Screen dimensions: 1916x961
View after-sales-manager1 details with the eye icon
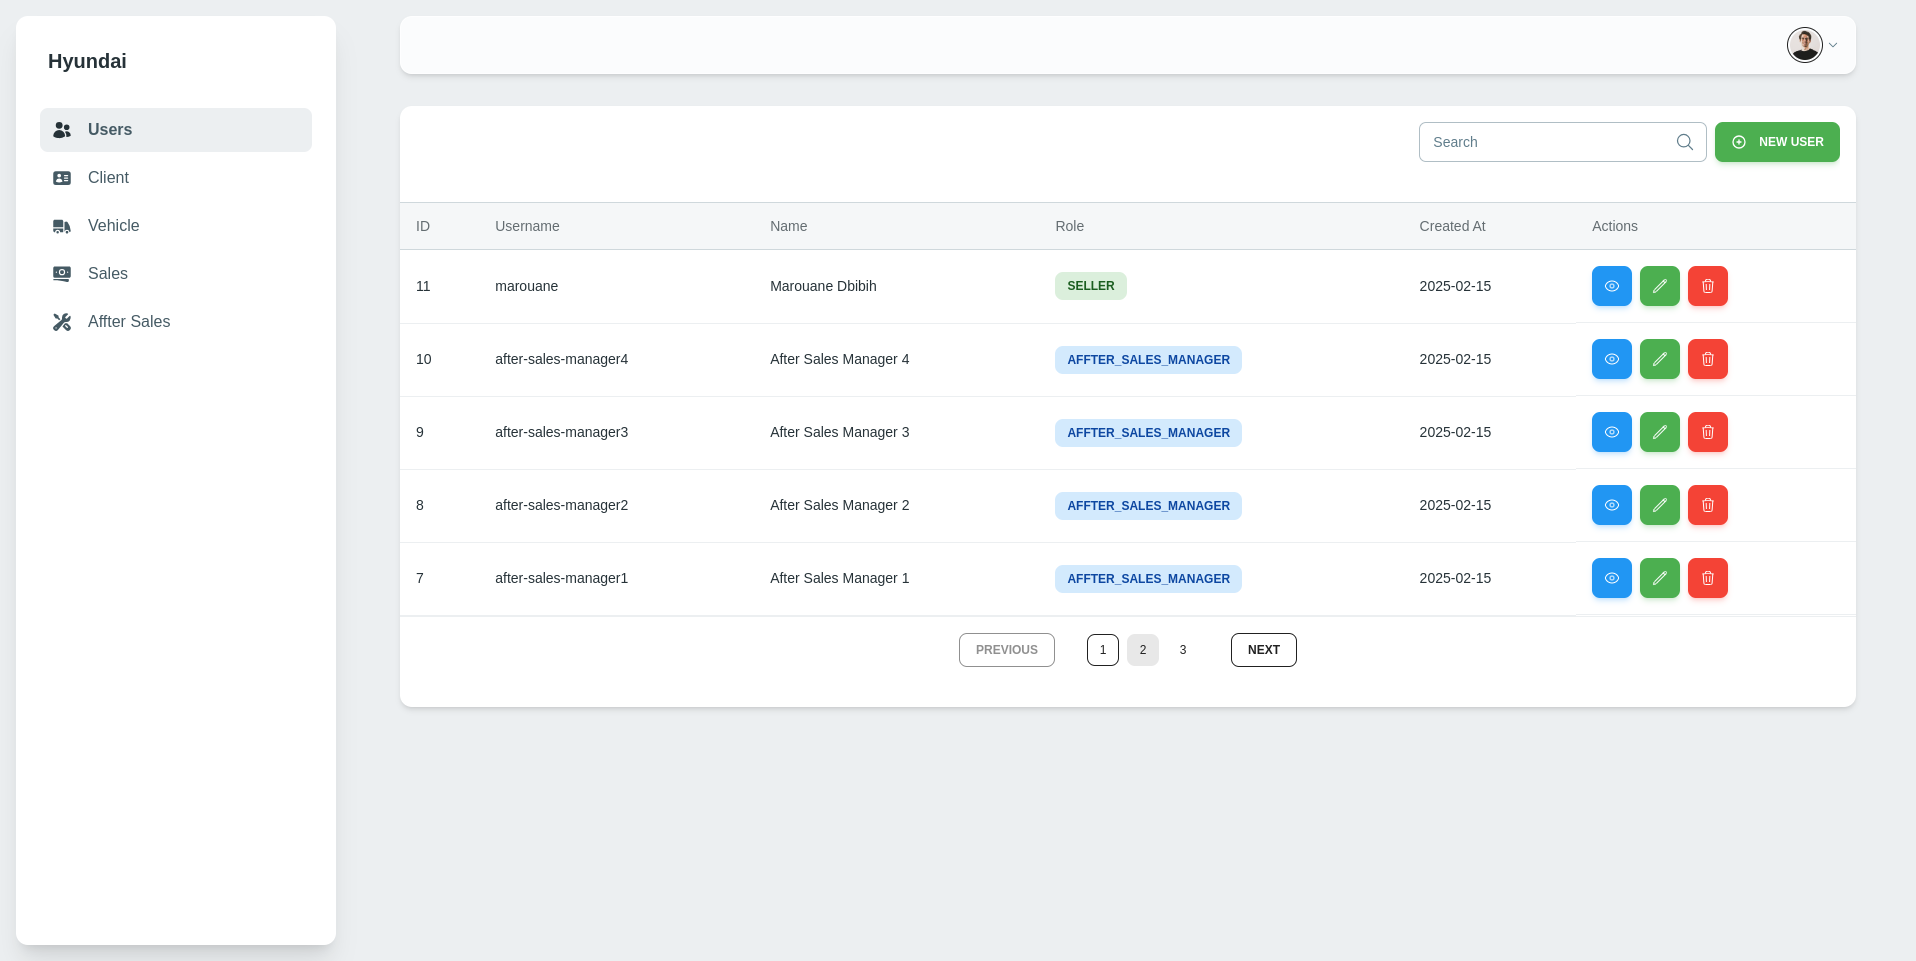(x=1611, y=578)
